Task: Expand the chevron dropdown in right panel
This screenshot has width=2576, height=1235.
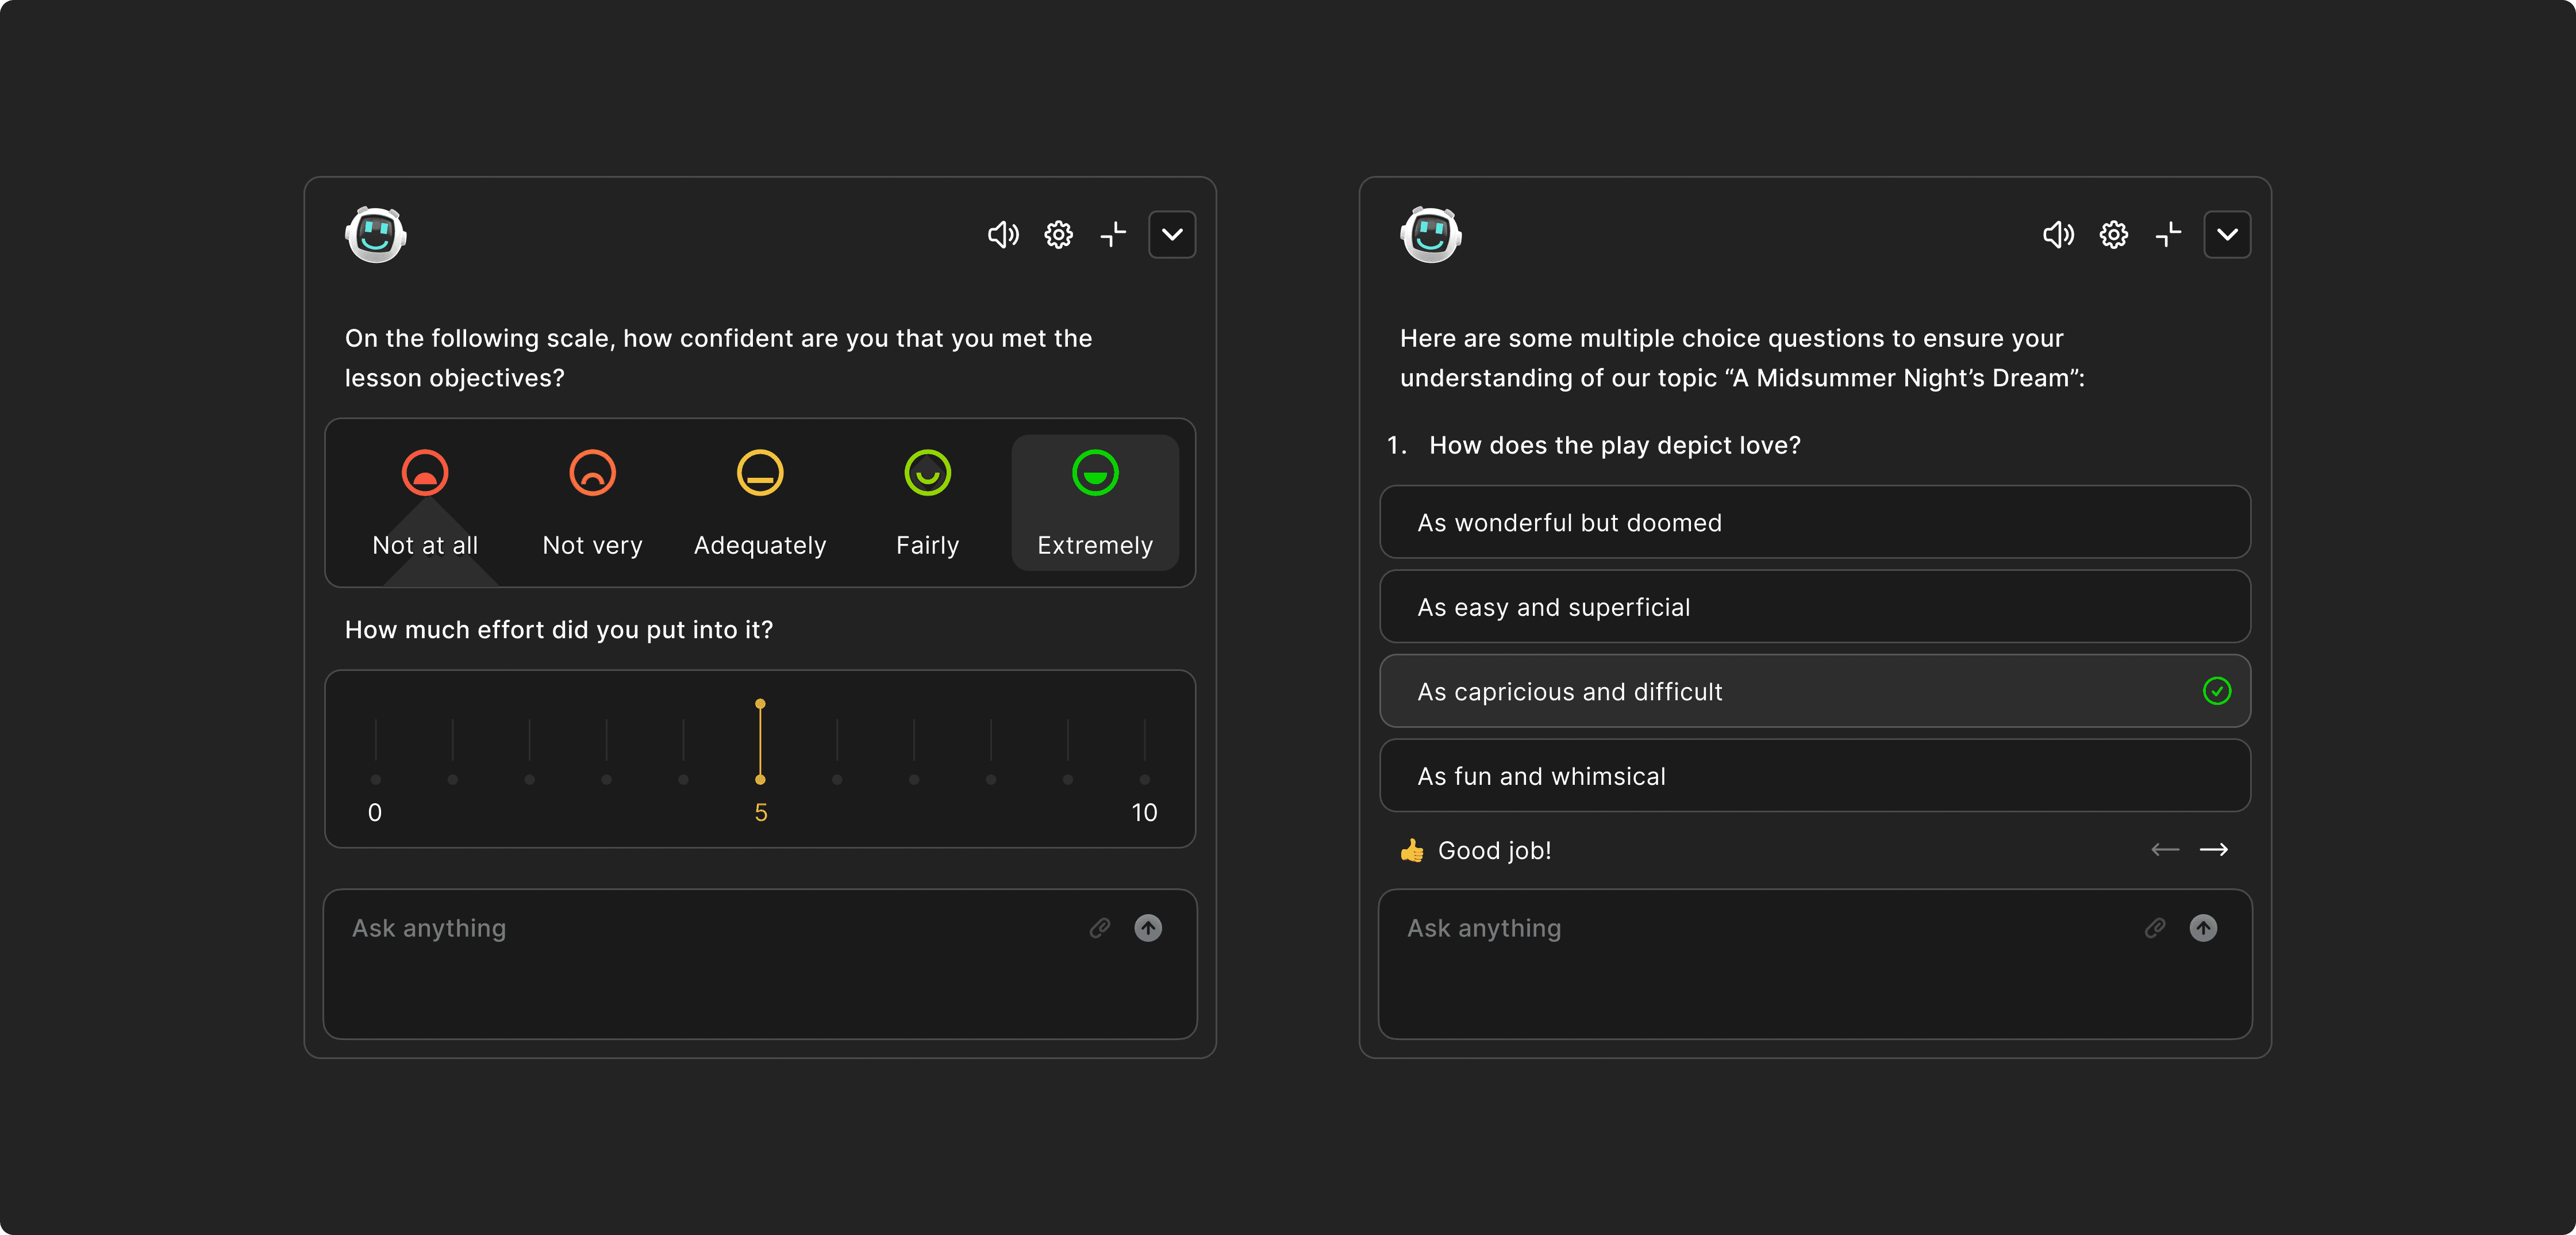Action: click(x=2227, y=235)
